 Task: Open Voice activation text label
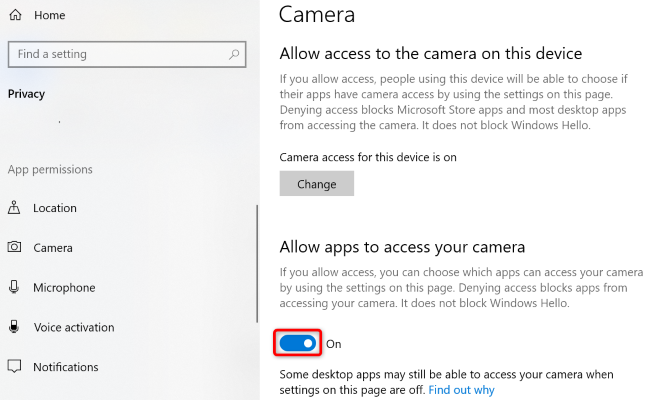point(74,327)
